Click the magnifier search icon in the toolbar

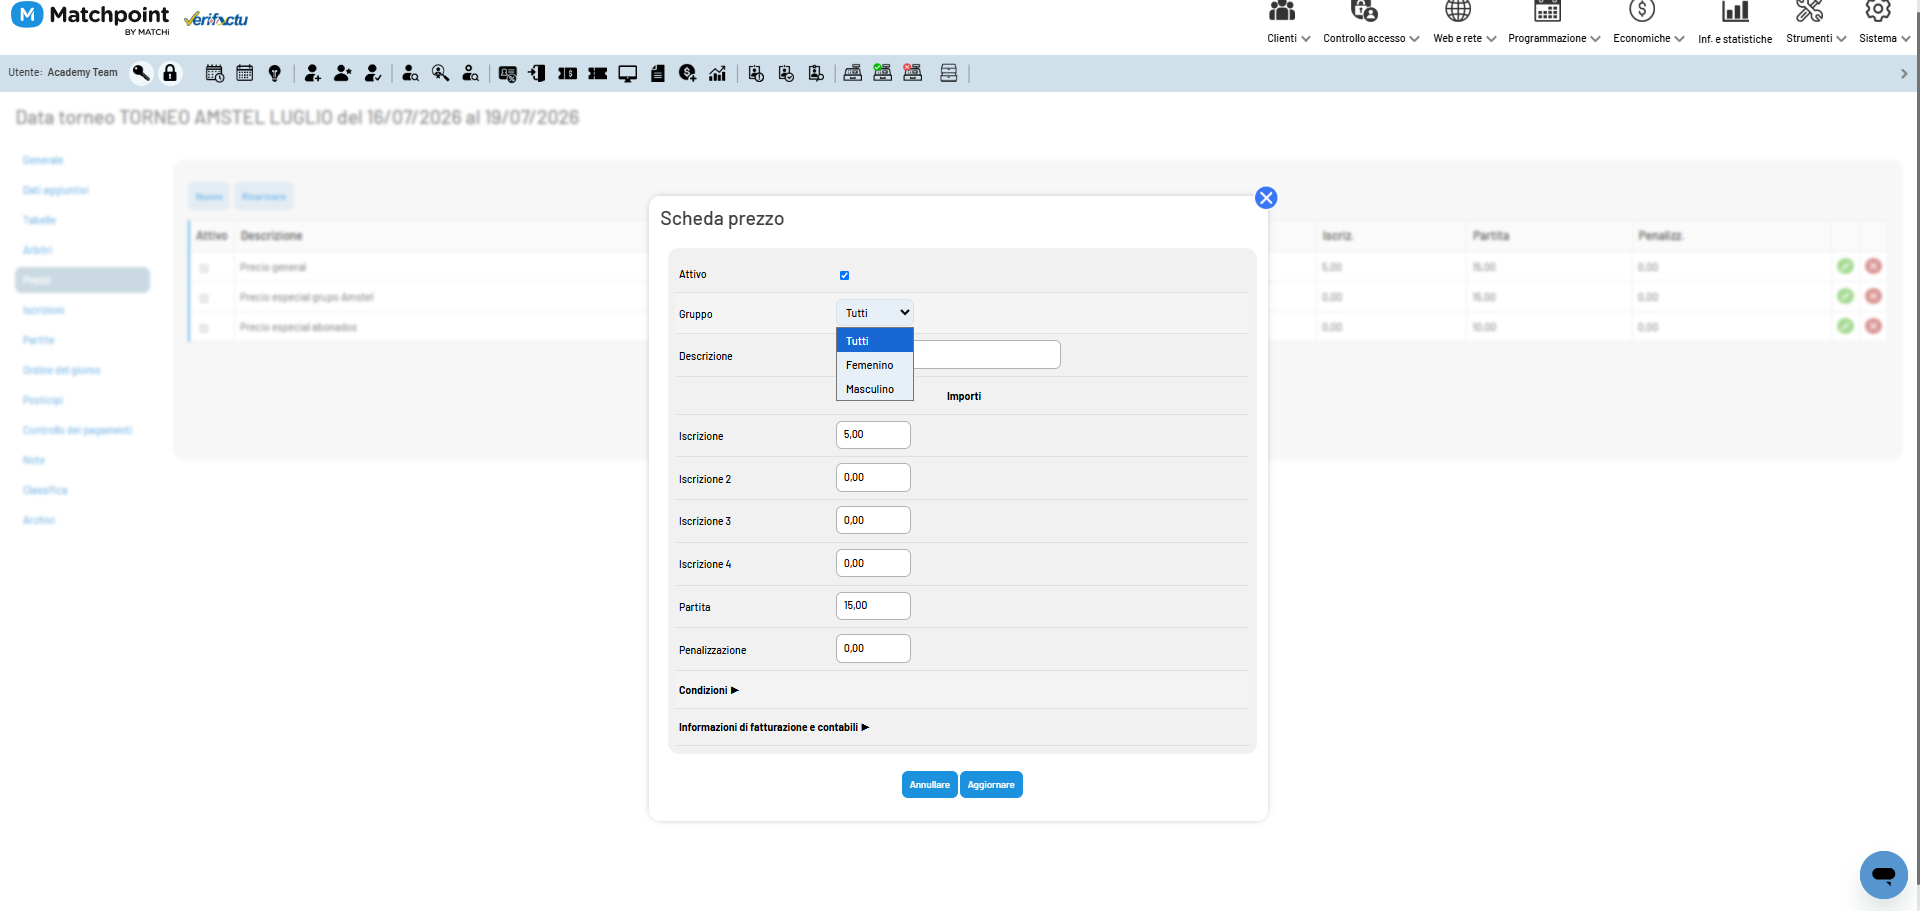point(440,73)
